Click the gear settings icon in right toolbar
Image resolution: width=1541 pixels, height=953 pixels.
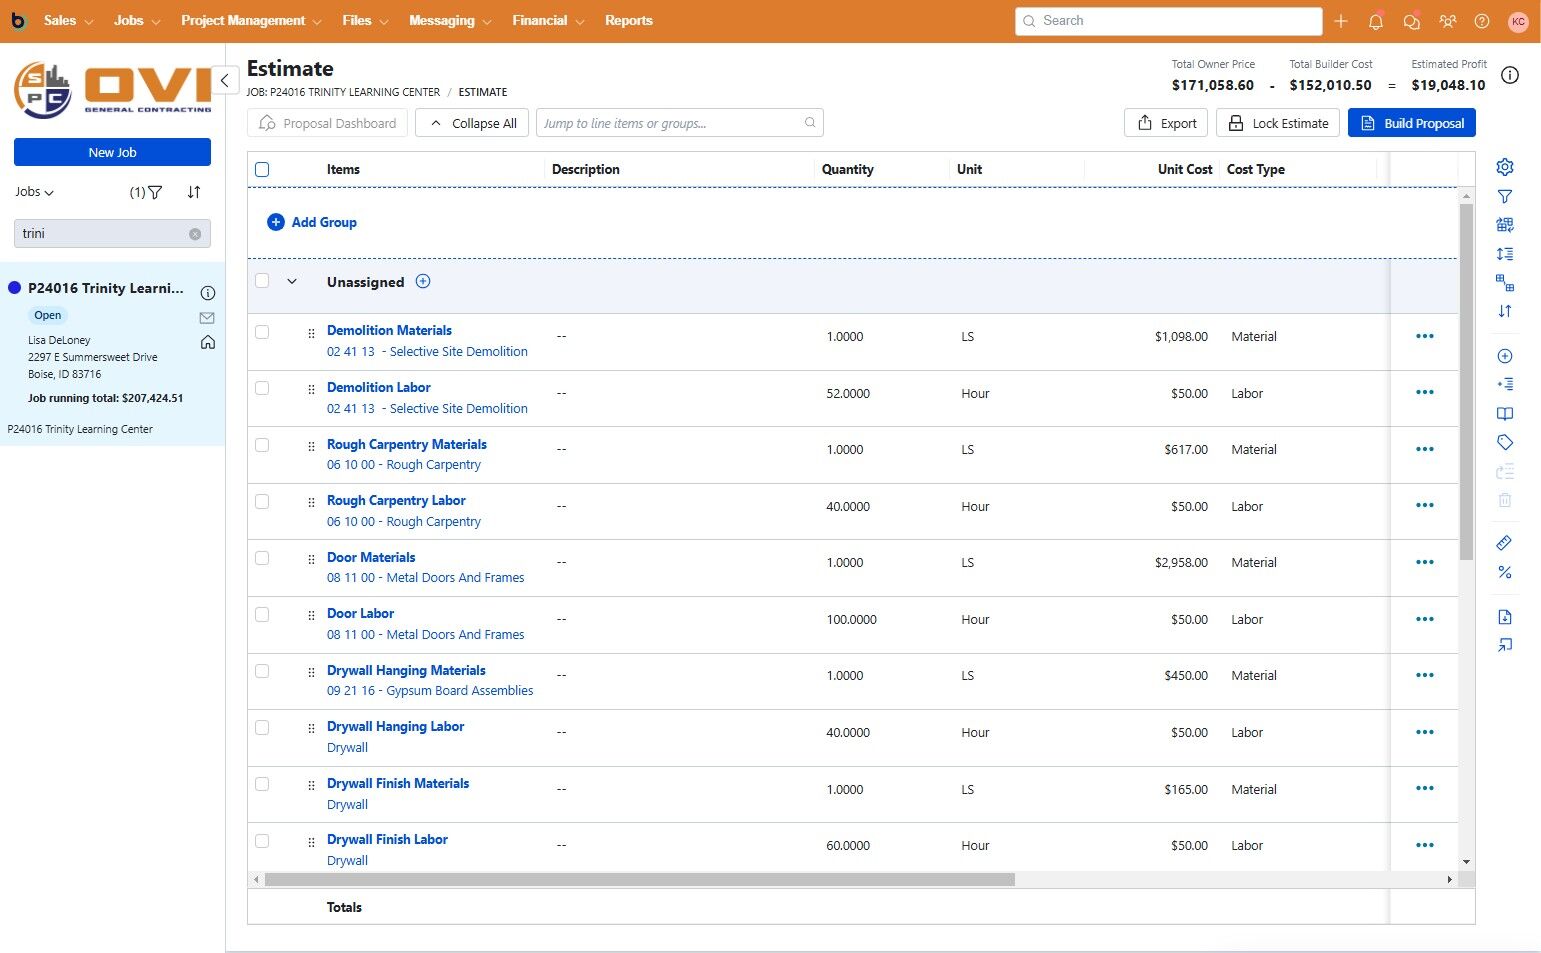coord(1504,167)
